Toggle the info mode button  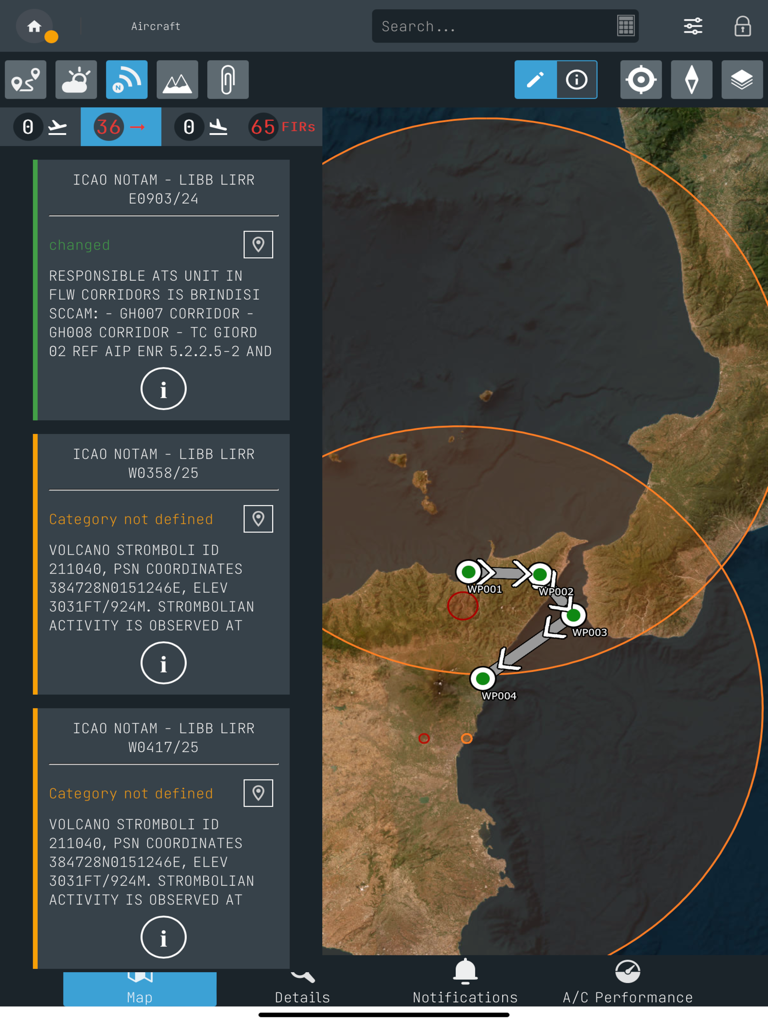[577, 80]
